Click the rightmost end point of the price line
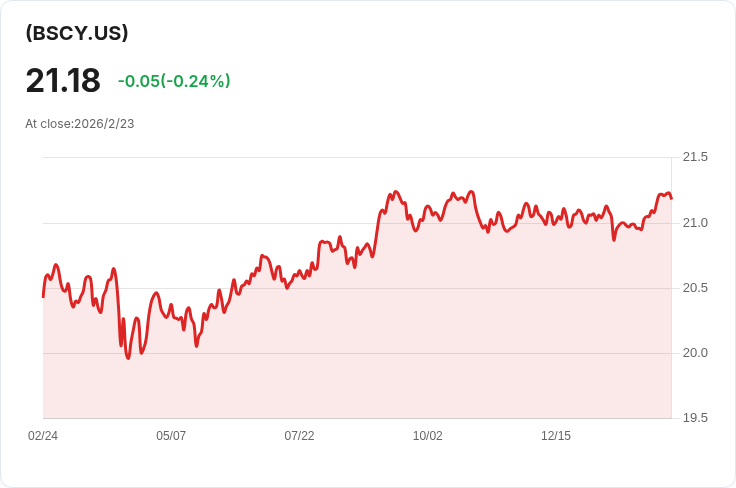Image resolution: width=736 pixels, height=488 pixels. coord(671,198)
